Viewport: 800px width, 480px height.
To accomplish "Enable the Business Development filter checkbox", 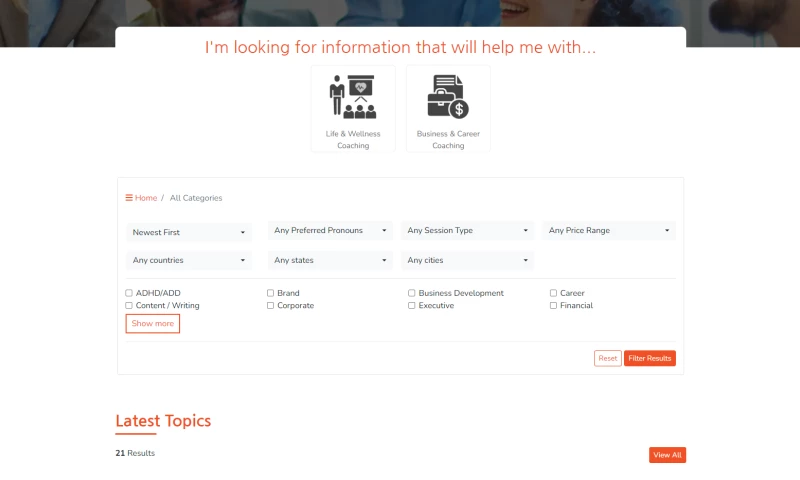I will click(411, 293).
